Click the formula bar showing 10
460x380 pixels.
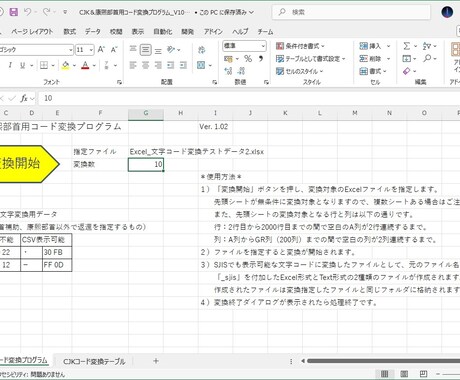249,98
